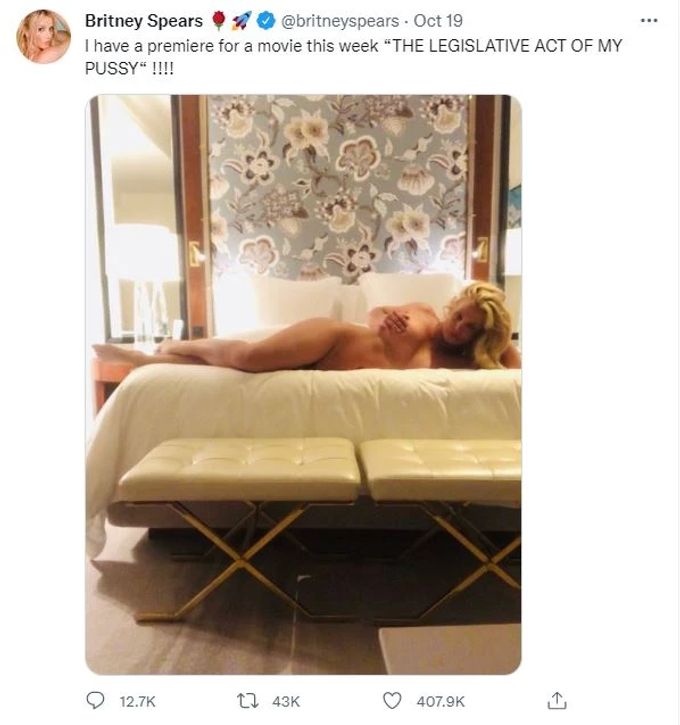Click the tweet text about a movie premiere

click(x=353, y=57)
